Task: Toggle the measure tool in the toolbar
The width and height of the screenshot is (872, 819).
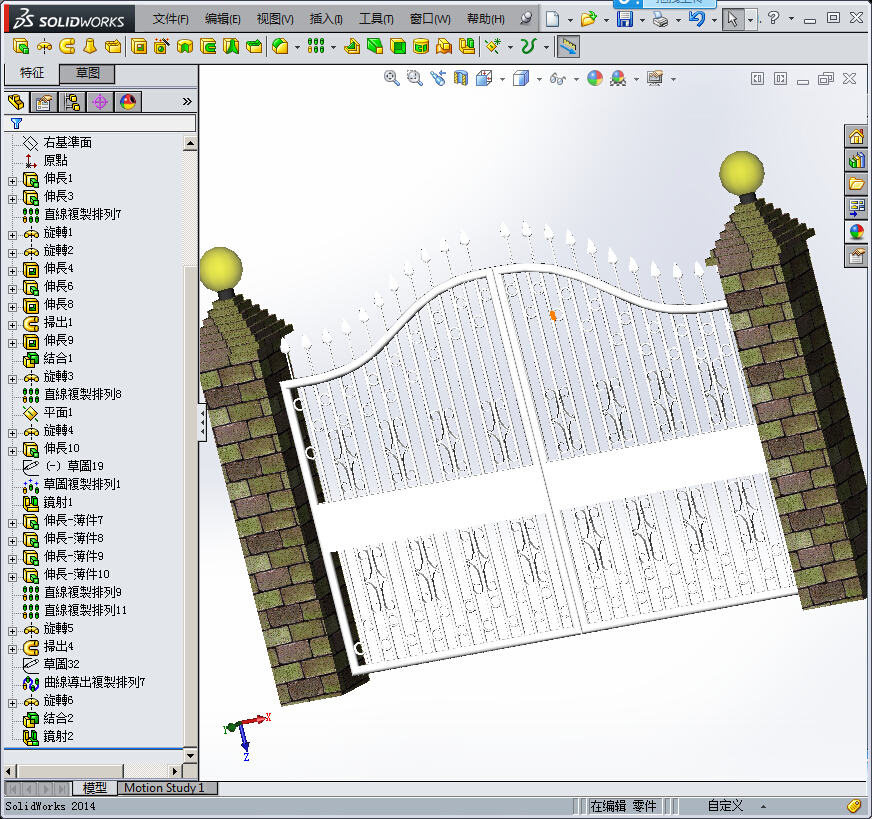Action: pyautogui.click(x=567, y=46)
